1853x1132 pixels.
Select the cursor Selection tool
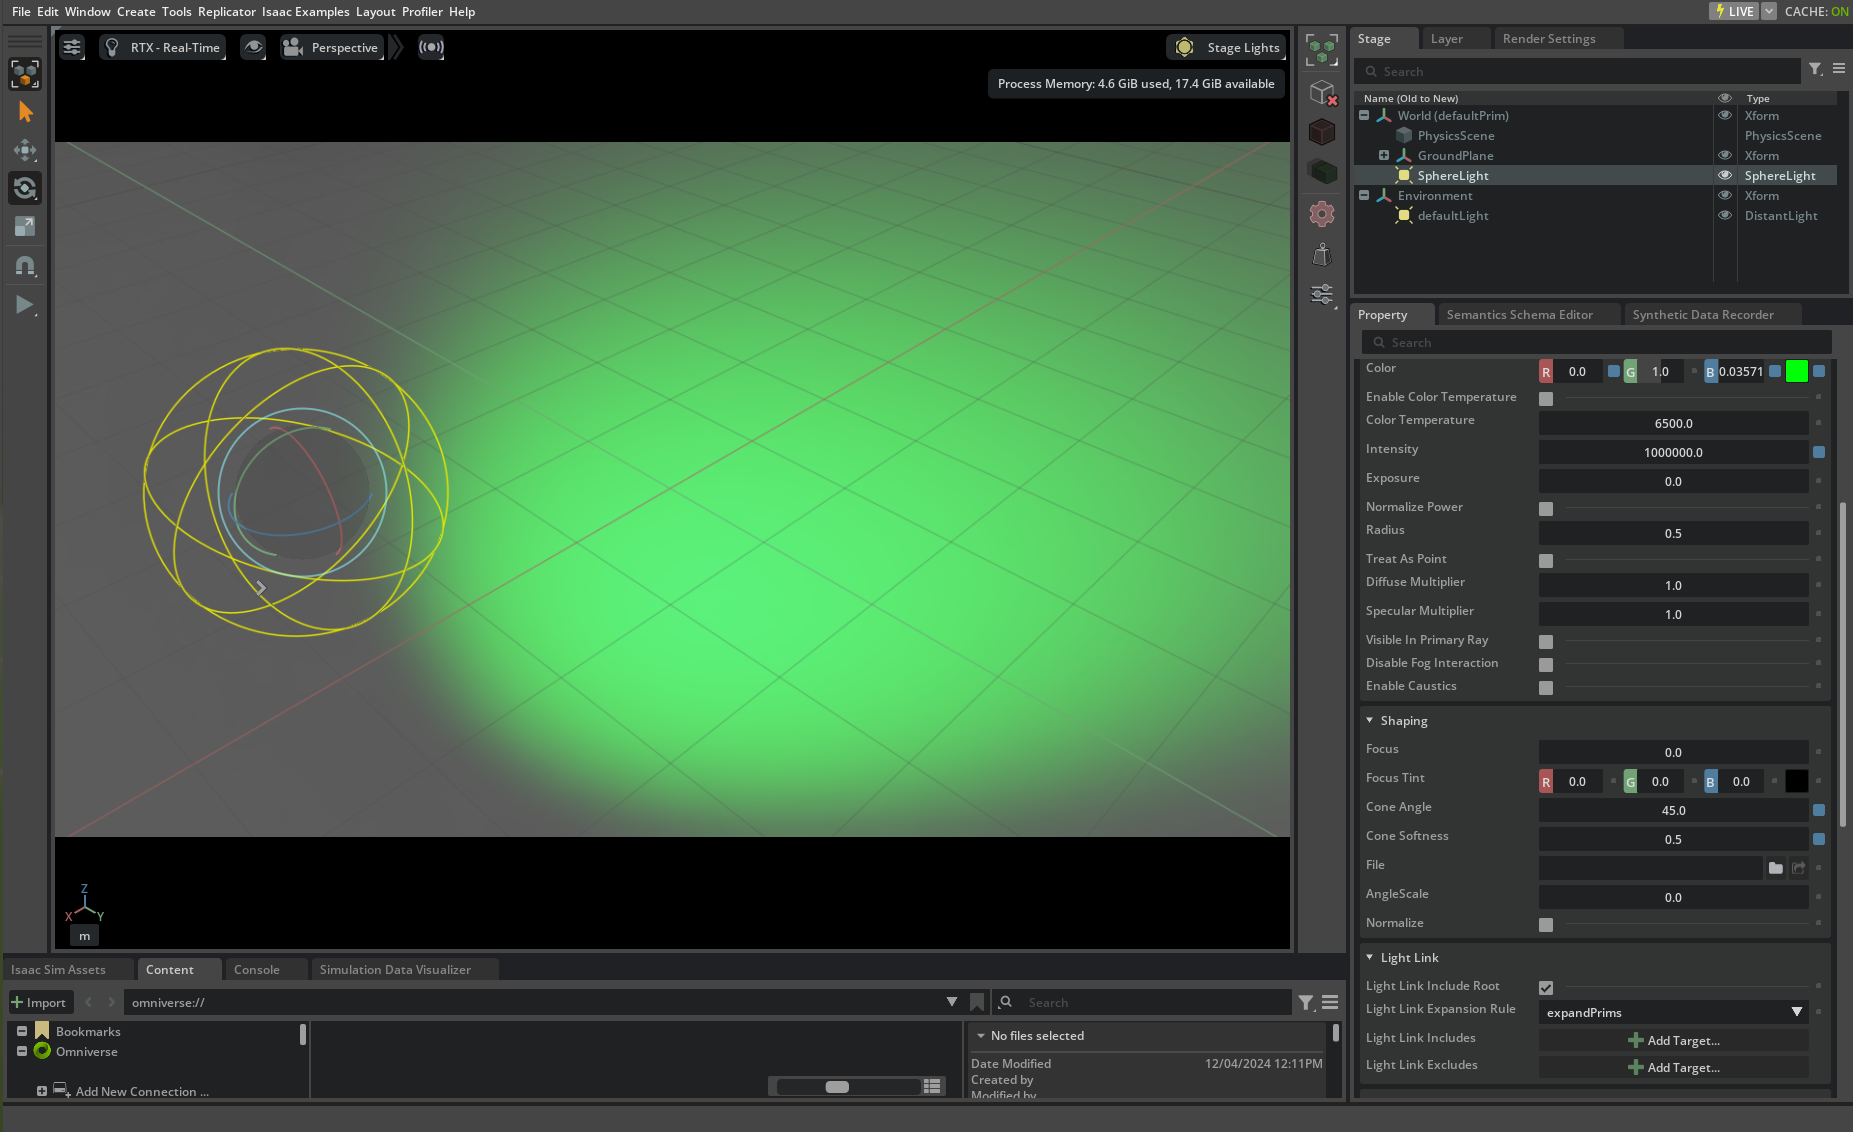[25, 112]
